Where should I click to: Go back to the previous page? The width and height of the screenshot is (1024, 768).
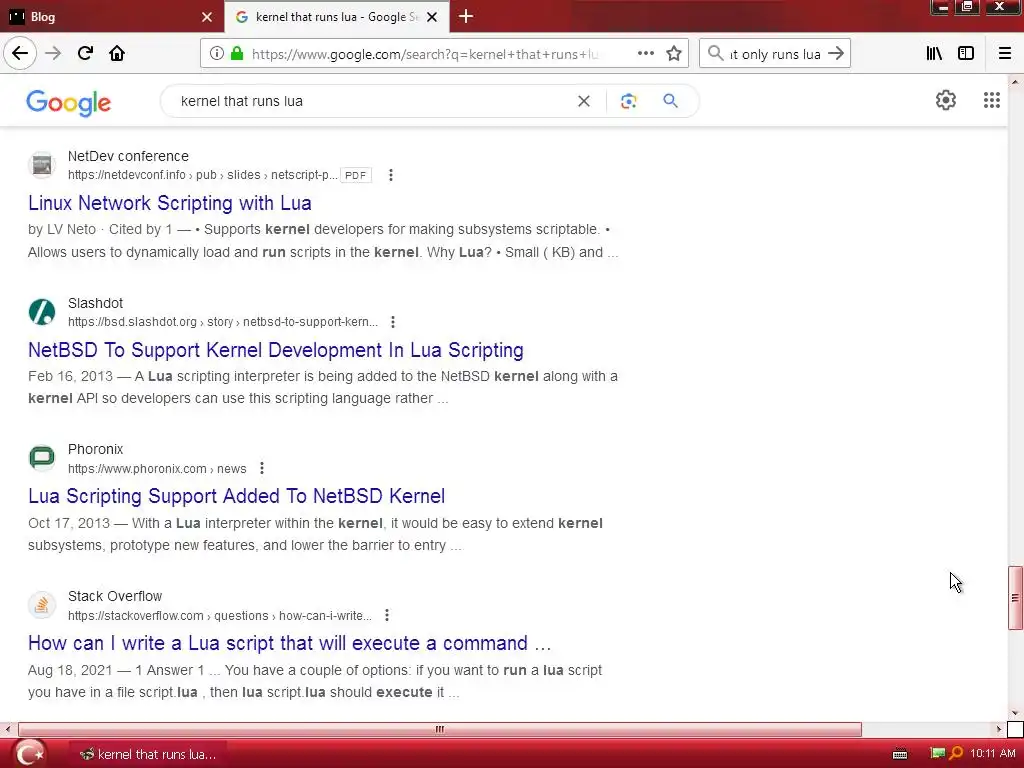20,53
